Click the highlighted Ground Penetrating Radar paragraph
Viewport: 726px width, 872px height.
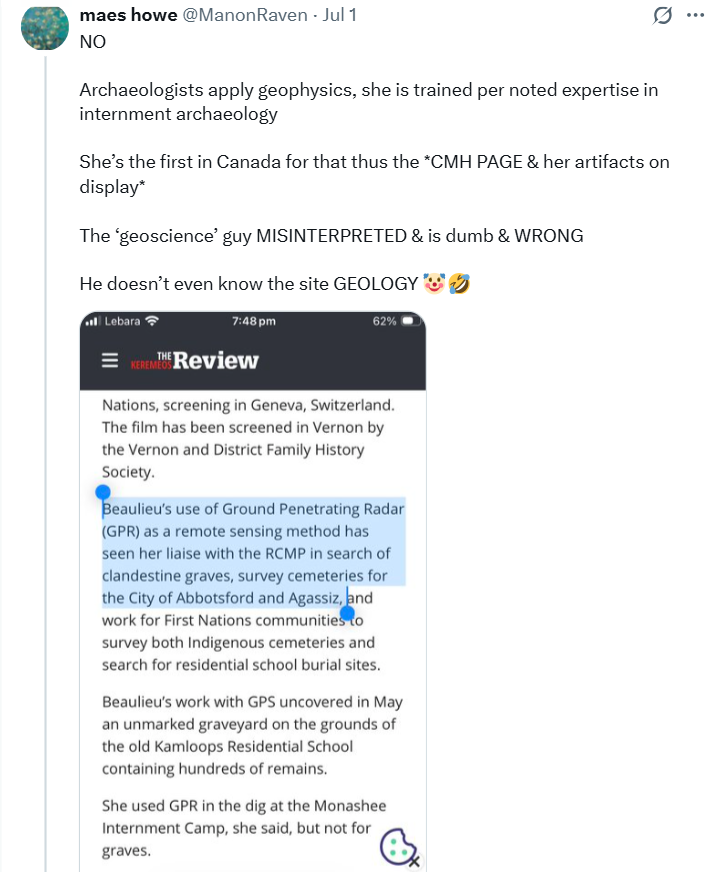253,586
